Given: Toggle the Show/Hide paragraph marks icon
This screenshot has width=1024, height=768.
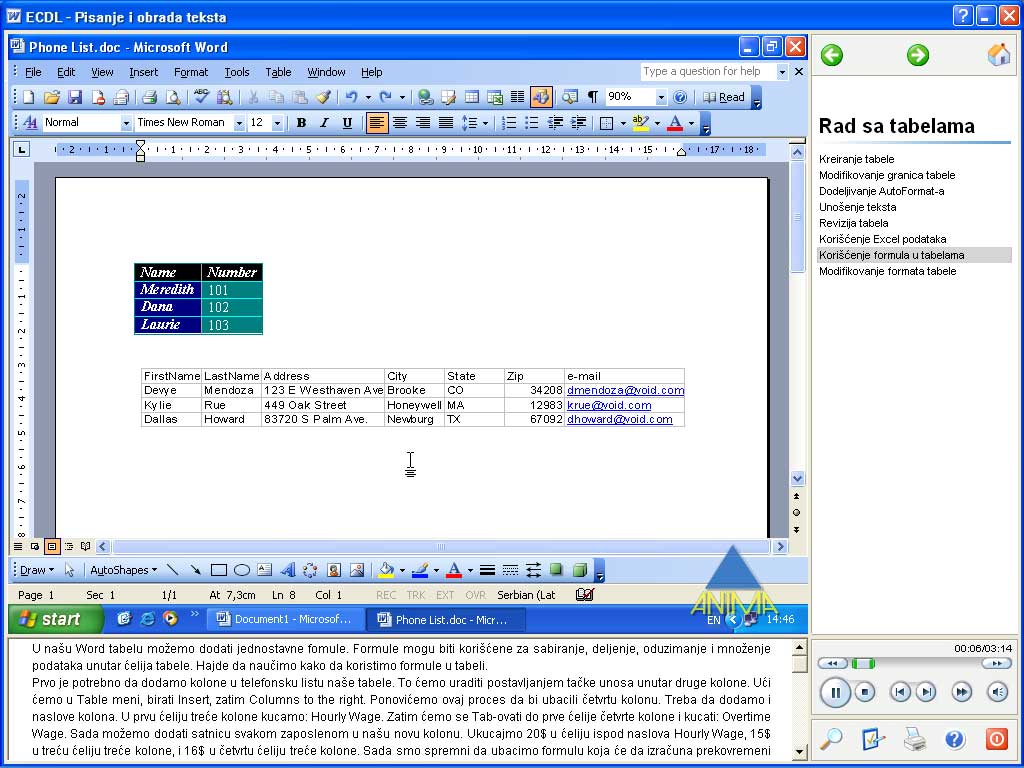Looking at the screenshot, I should 592,97.
